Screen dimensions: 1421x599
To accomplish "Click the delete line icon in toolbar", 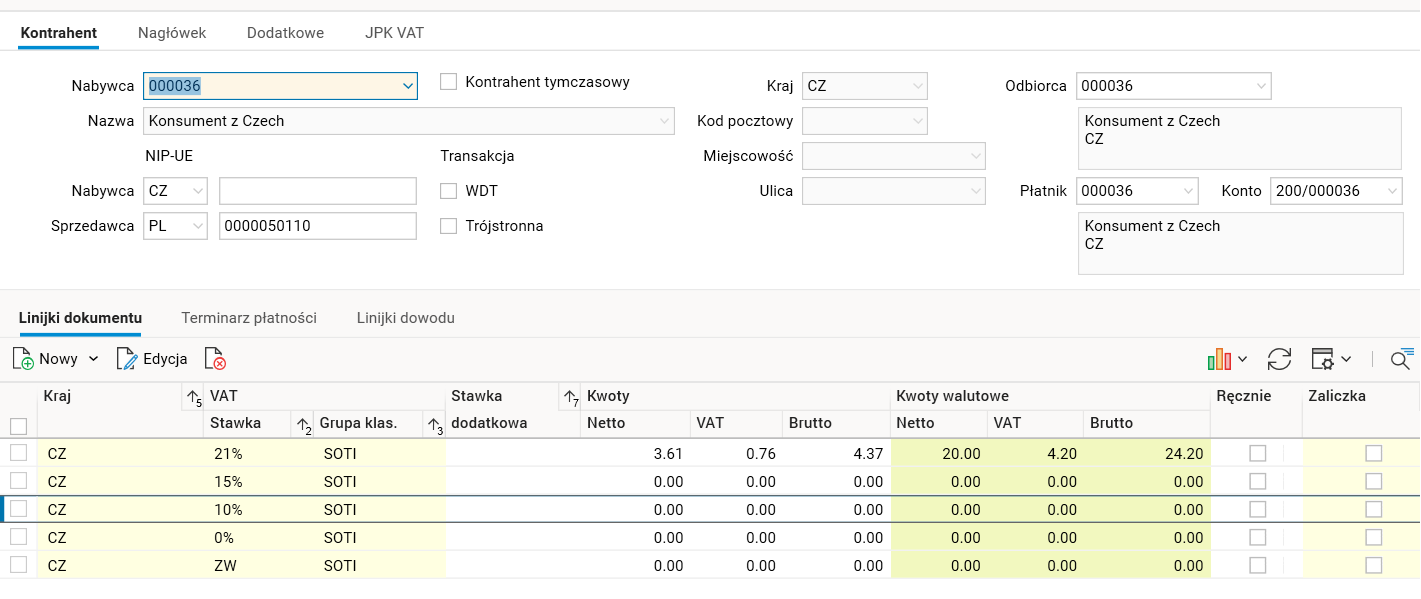I will click(215, 359).
